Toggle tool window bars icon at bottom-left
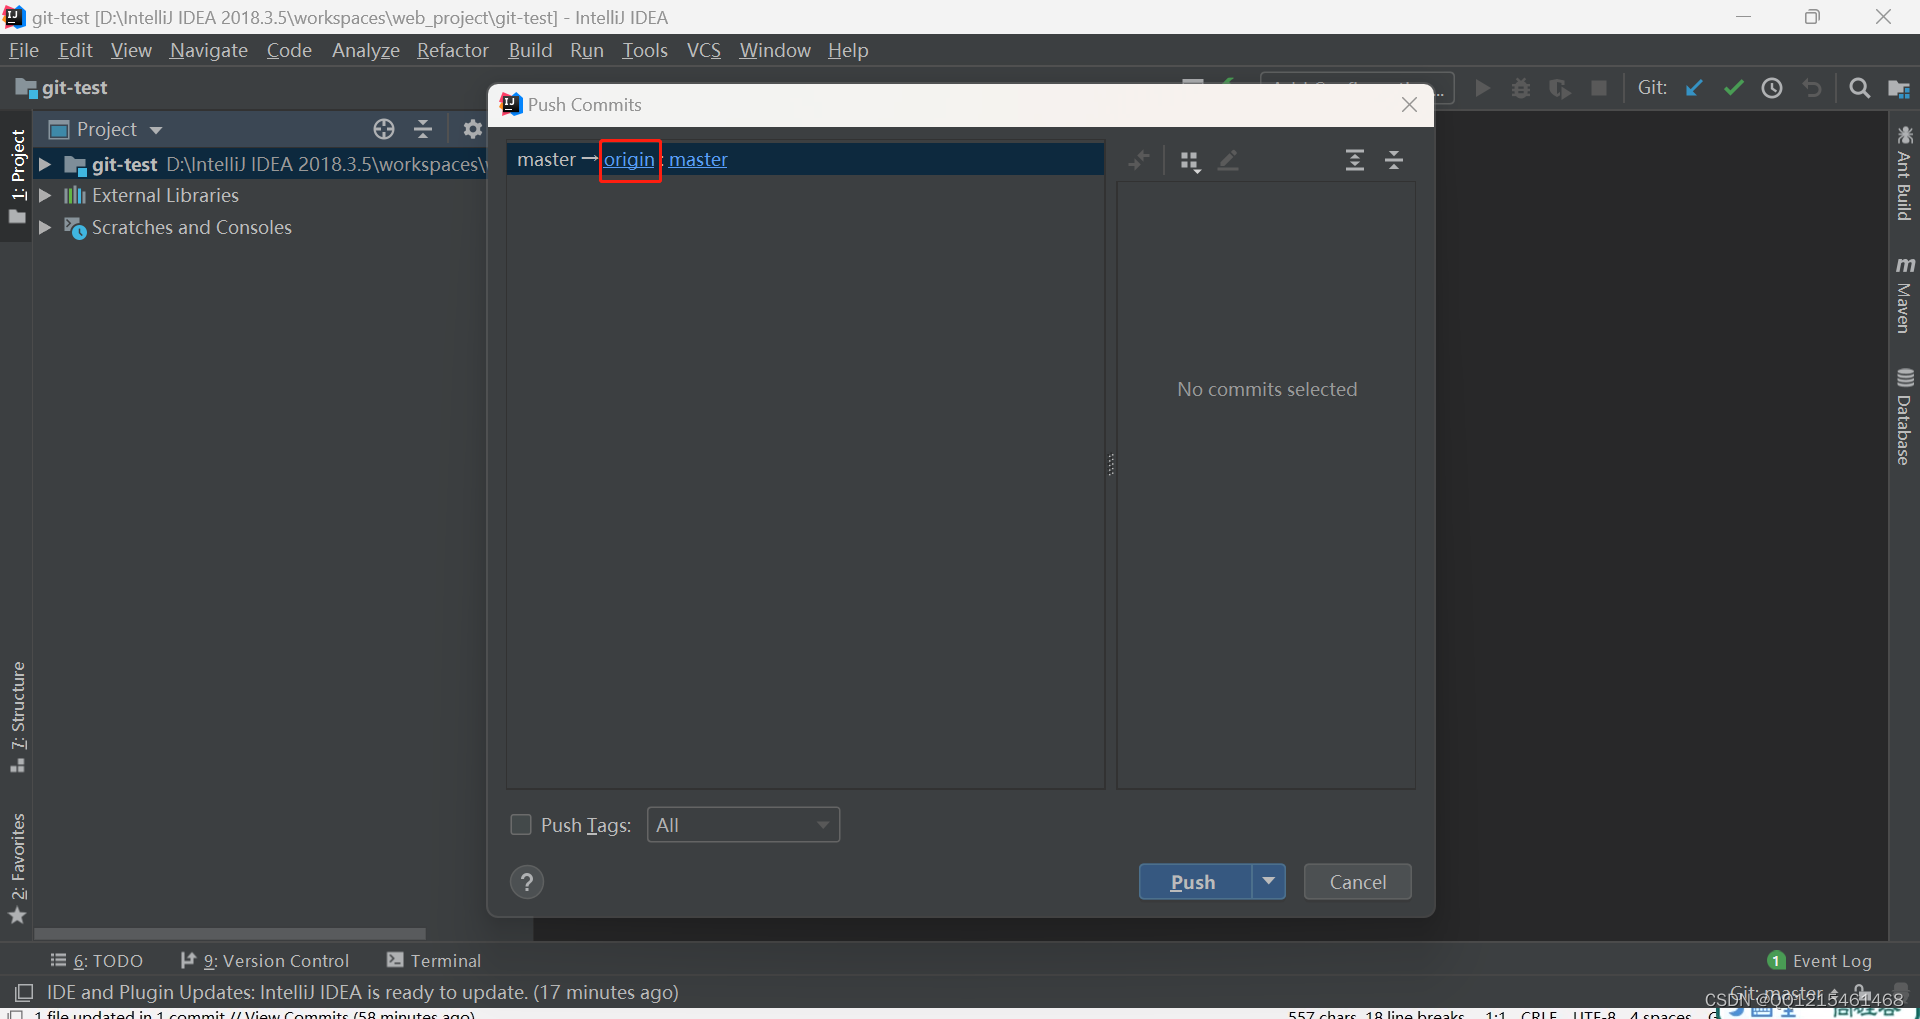Image resolution: width=1920 pixels, height=1019 pixels. point(24,993)
